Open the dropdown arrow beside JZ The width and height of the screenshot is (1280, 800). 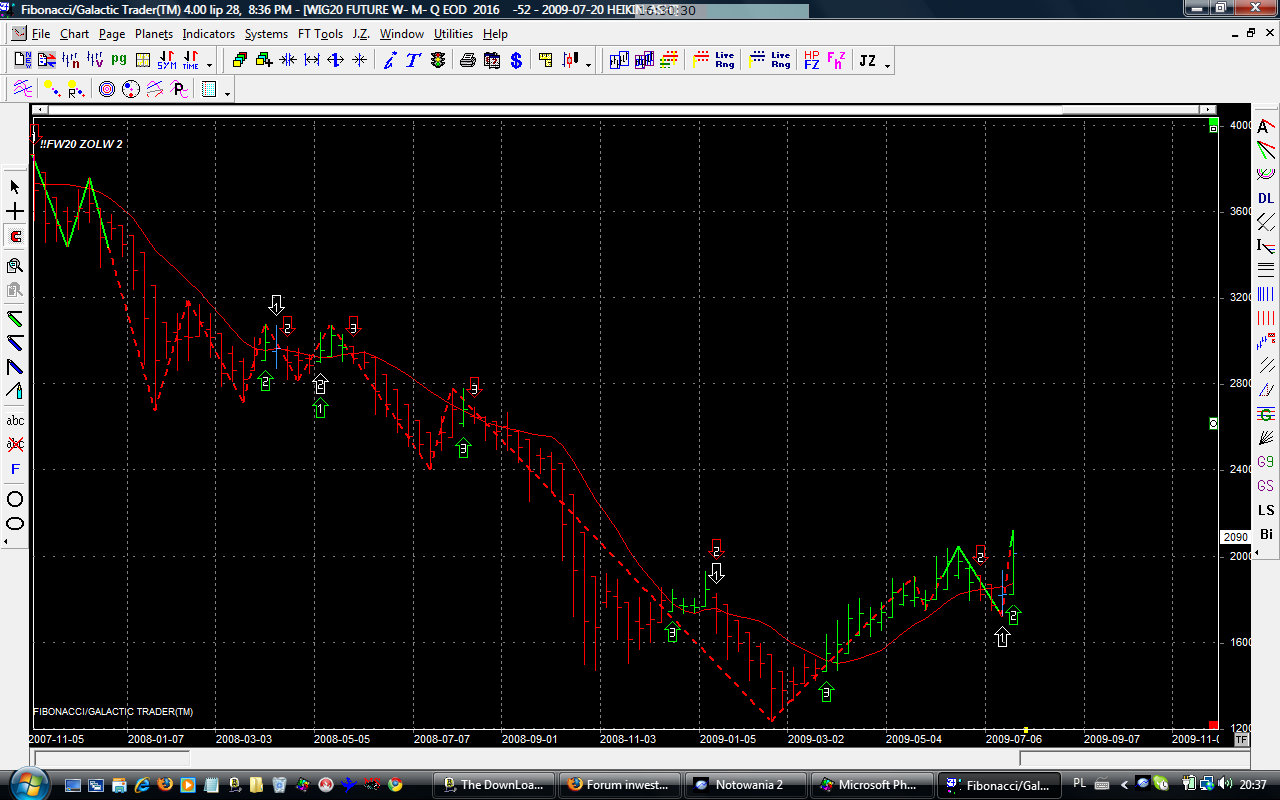[x=887, y=65]
